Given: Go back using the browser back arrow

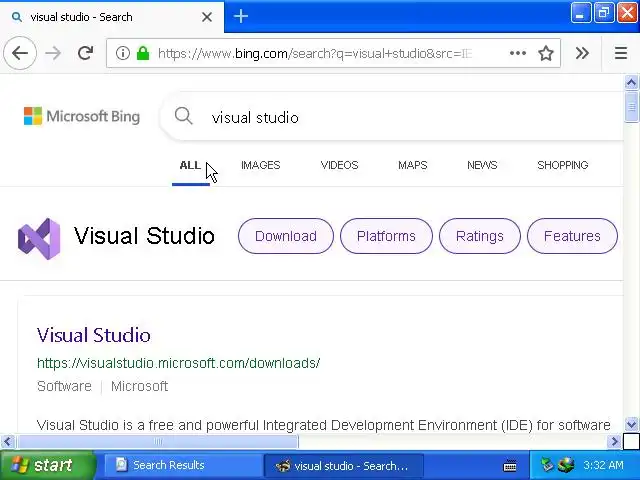Looking at the screenshot, I should [20, 53].
